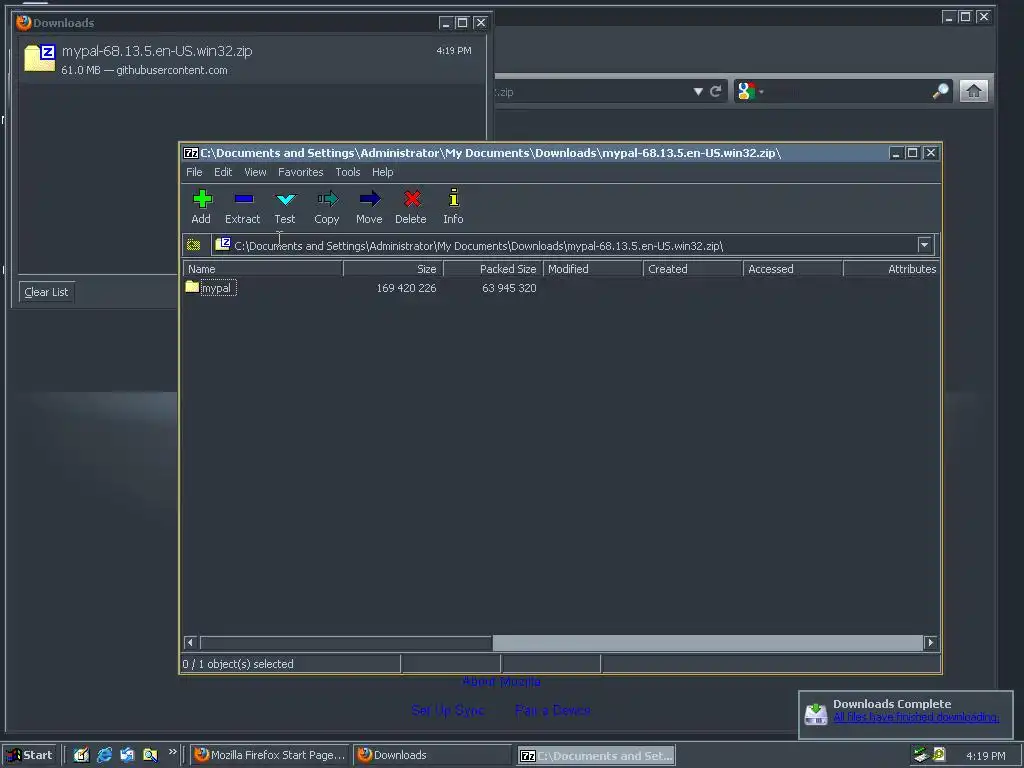Click the horizontal scrollbar right arrow

click(931, 643)
